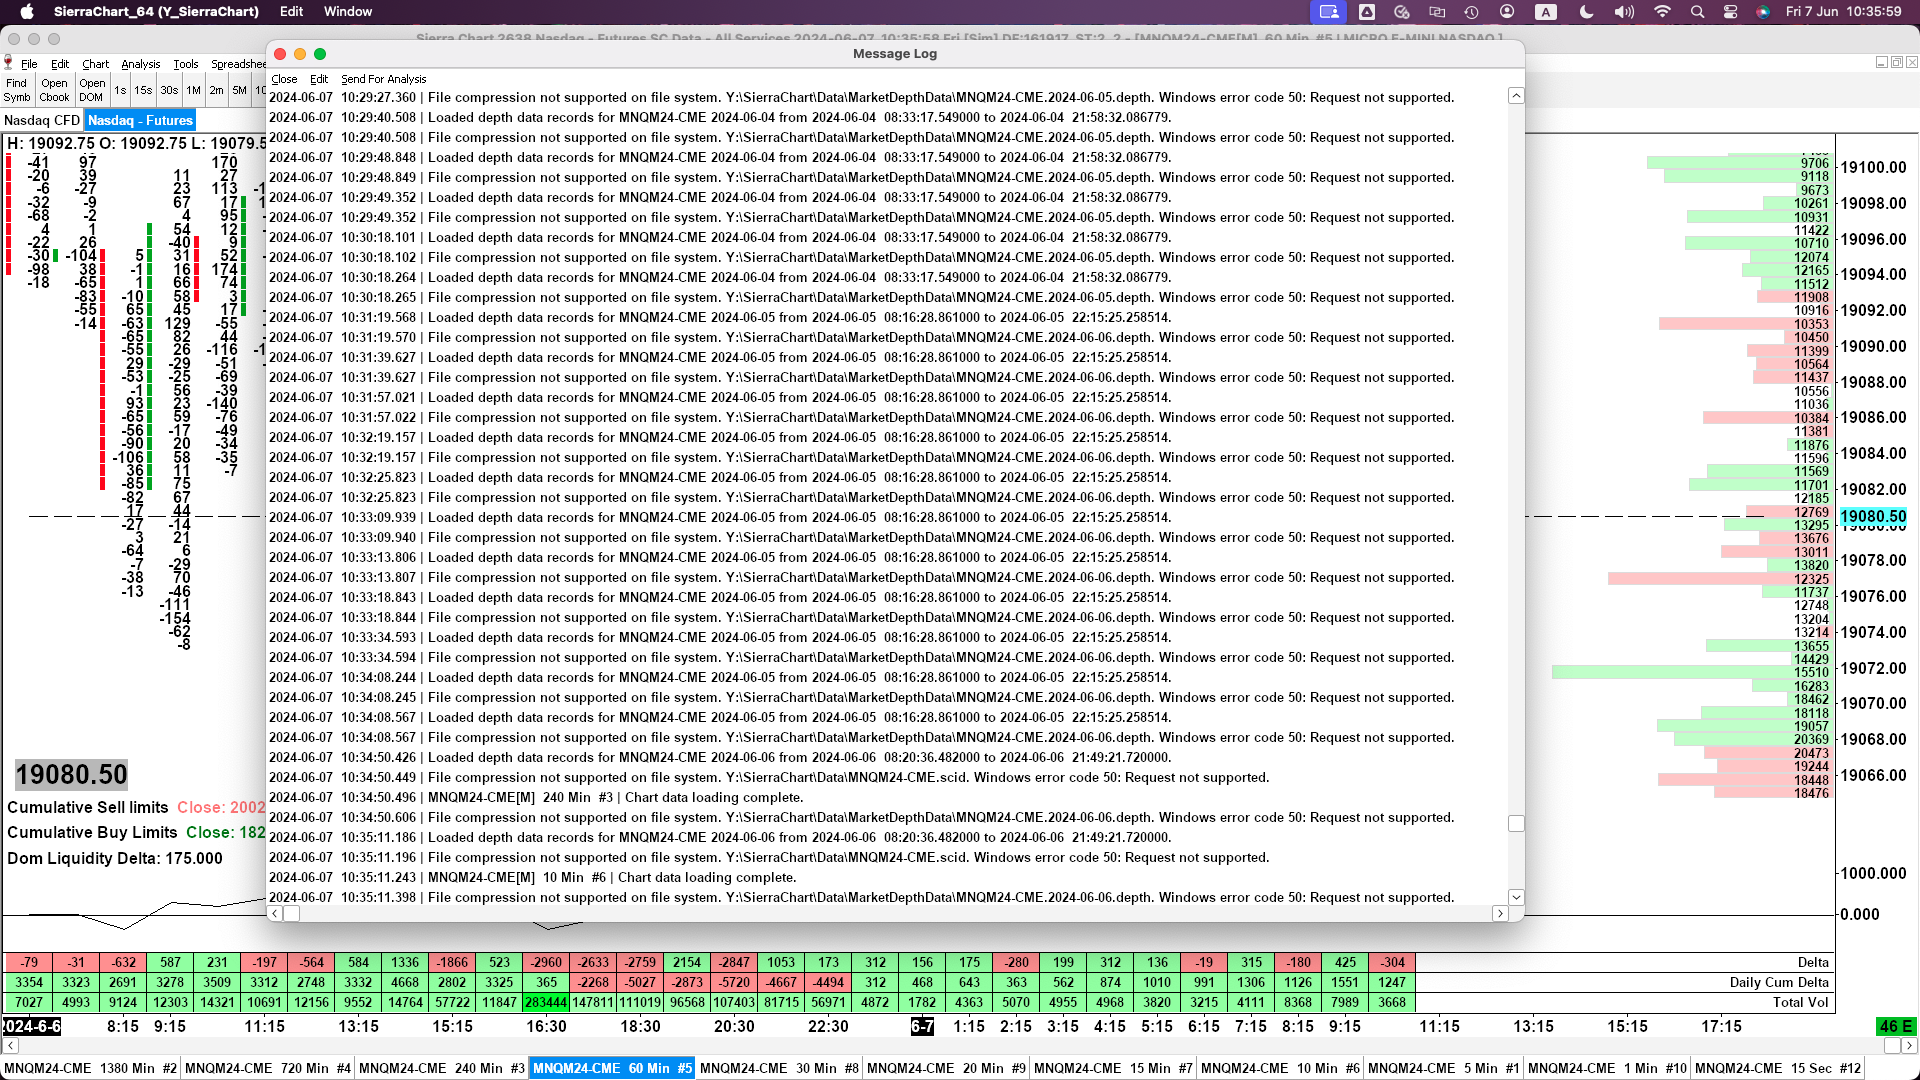
Task: Toggle the screen sharing menu bar icon
Action: click(1328, 12)
